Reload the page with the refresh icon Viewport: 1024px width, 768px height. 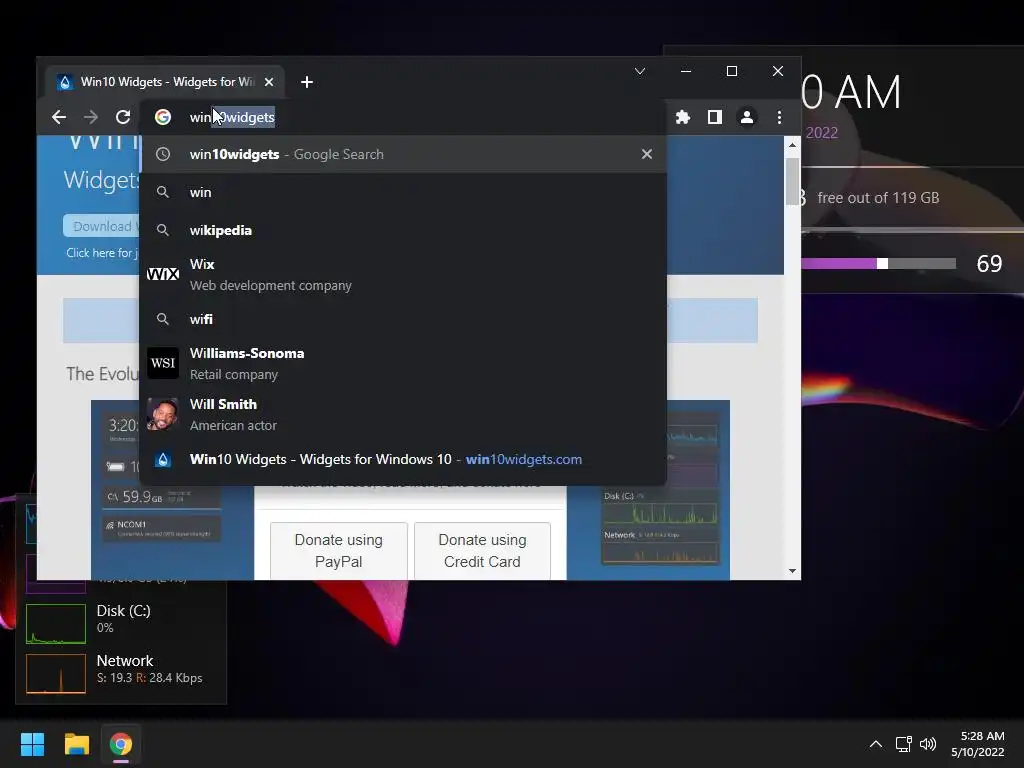123,117
